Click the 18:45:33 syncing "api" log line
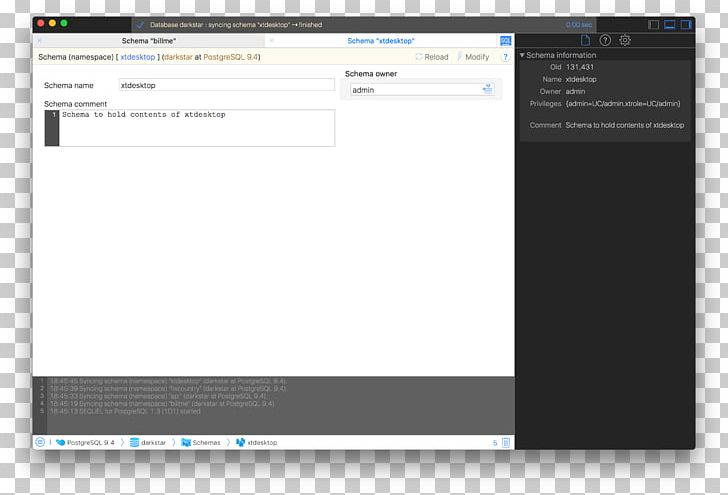728x495 pixels. (x=158, y=396)
